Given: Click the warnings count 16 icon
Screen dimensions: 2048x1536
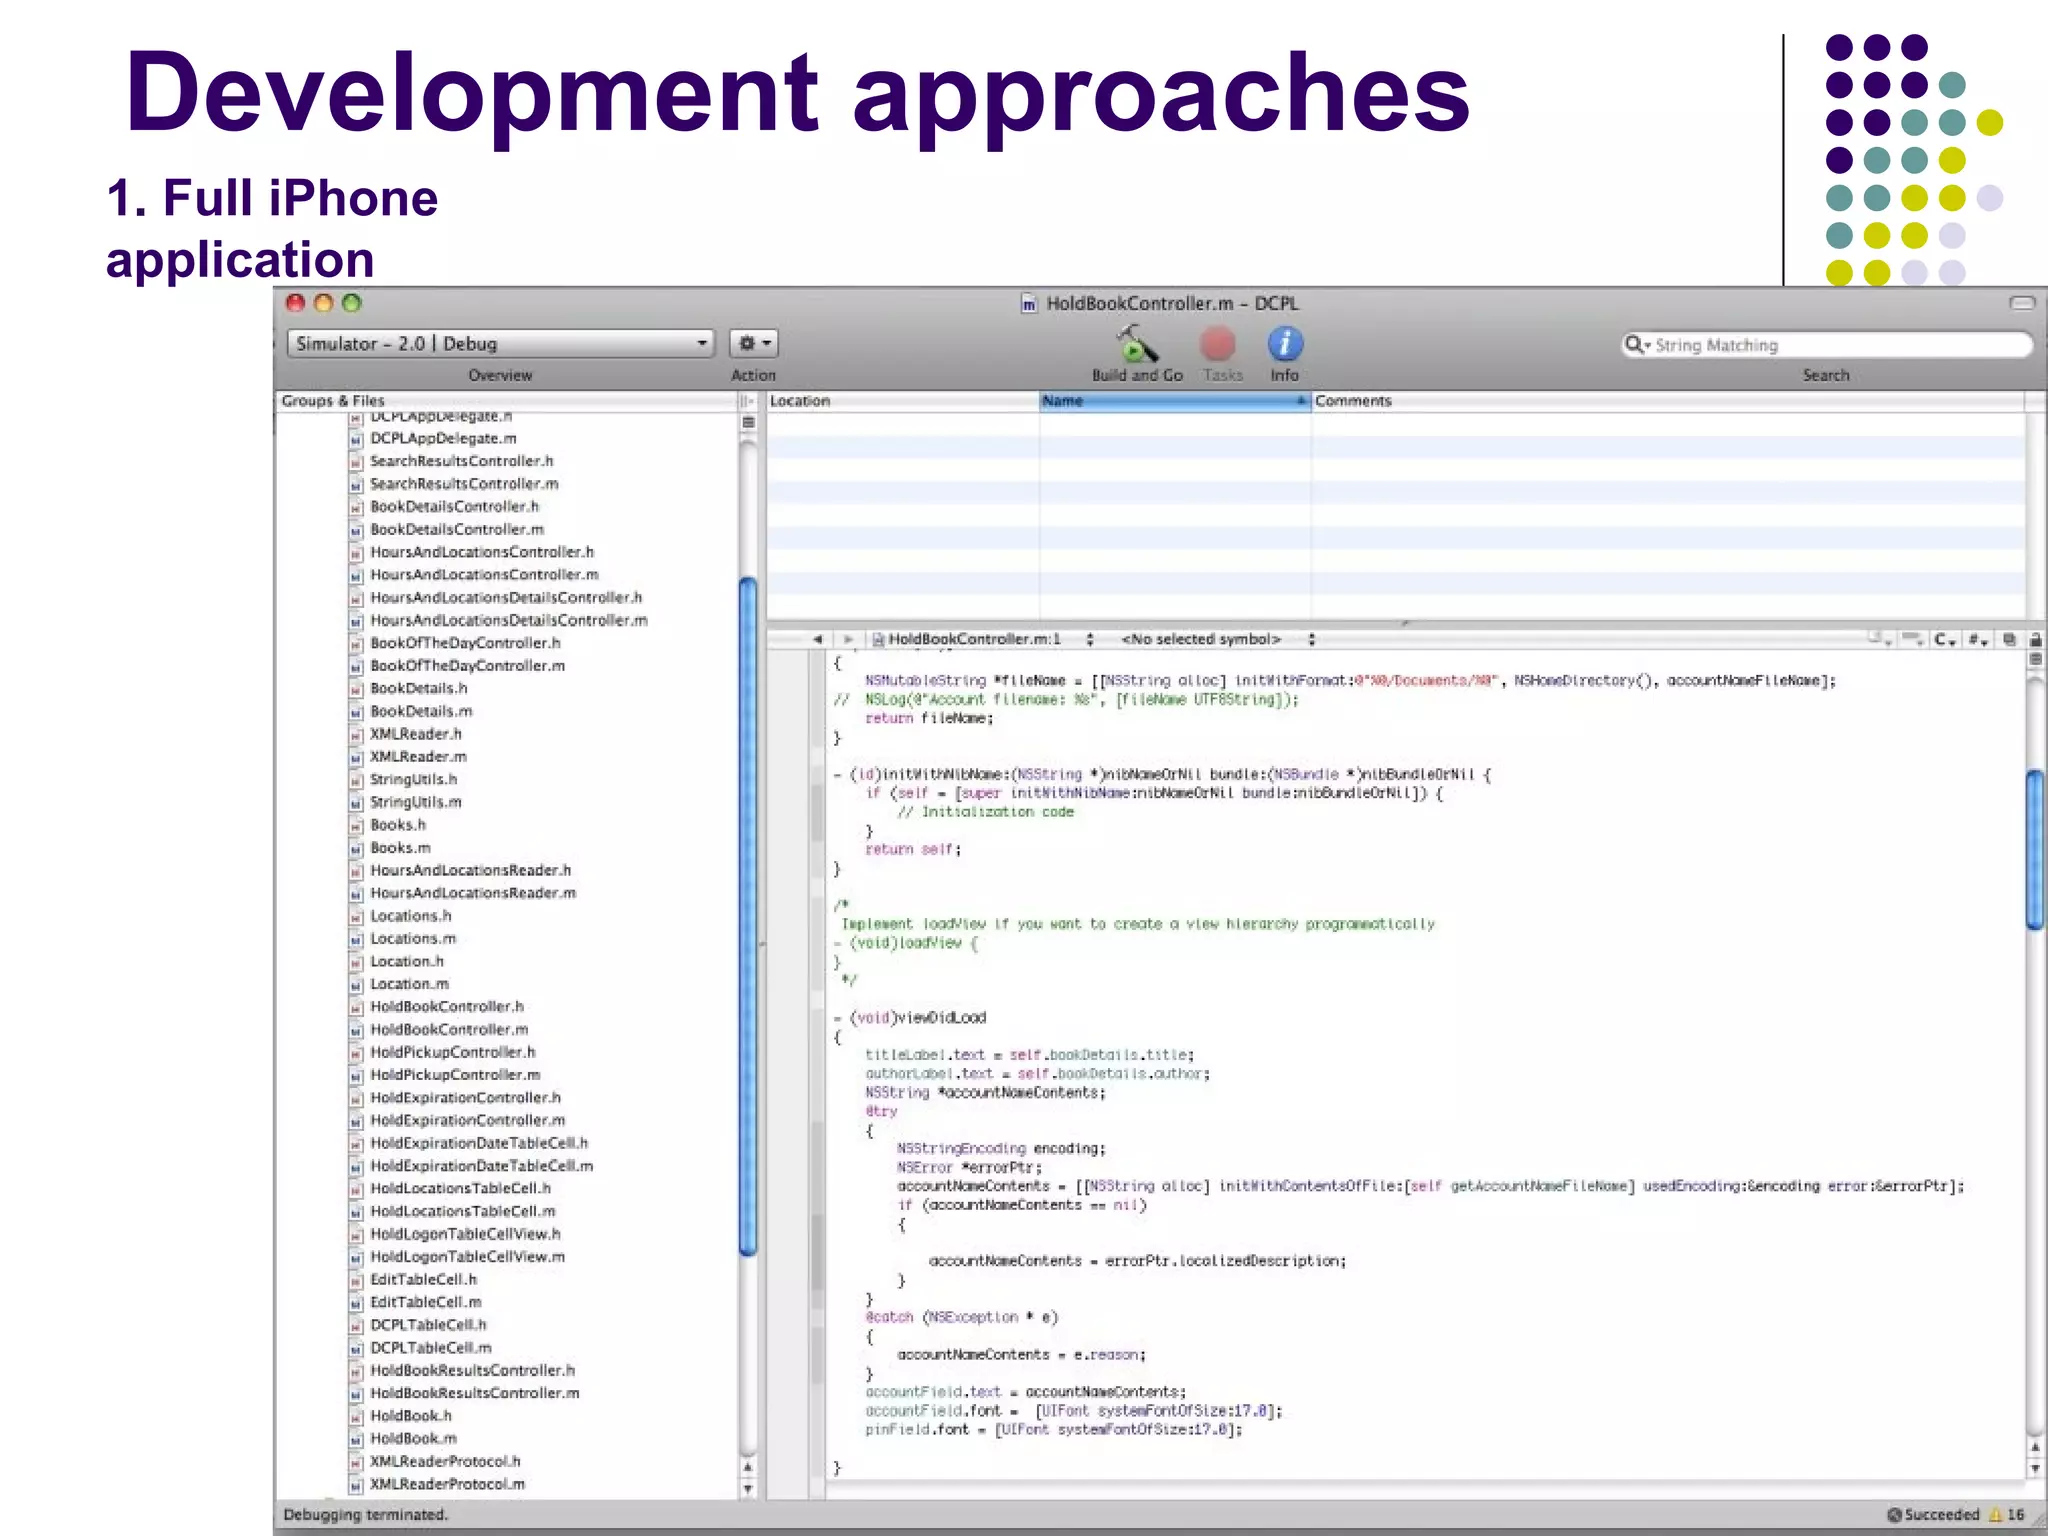Looking at the screenshot, I should [x=2007, y=1515].
